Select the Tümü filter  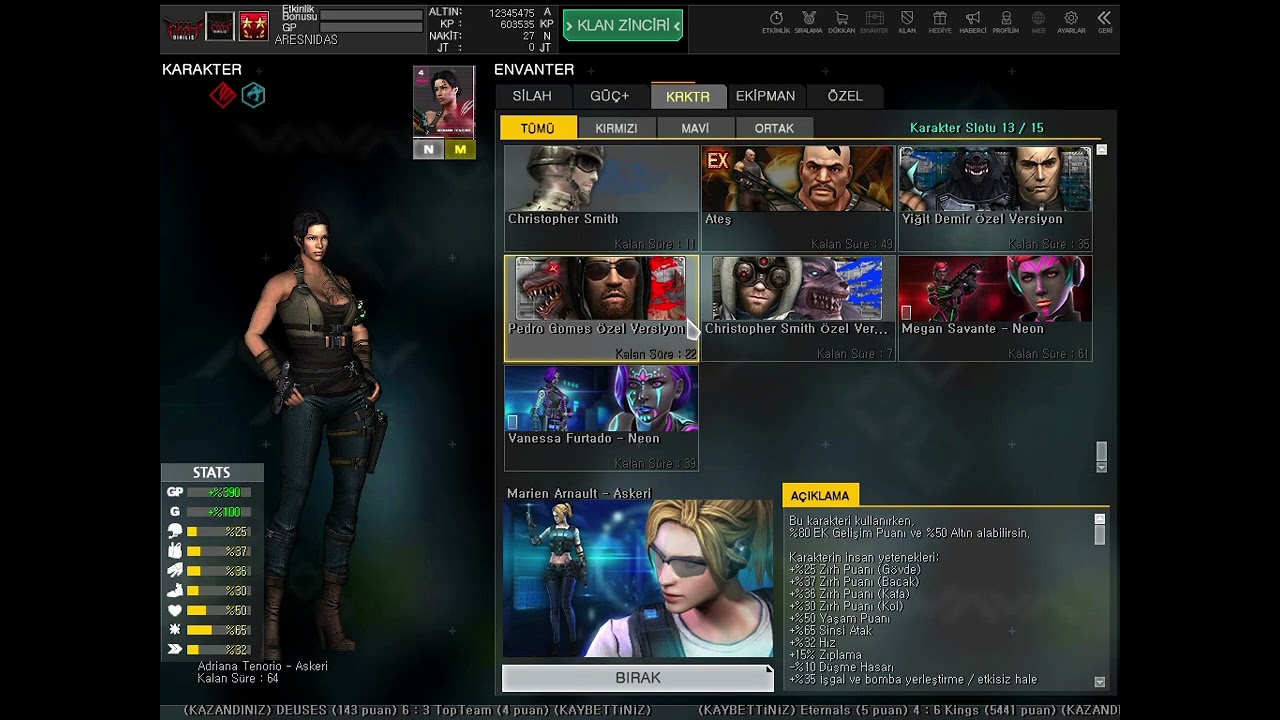tap(538, 128)
